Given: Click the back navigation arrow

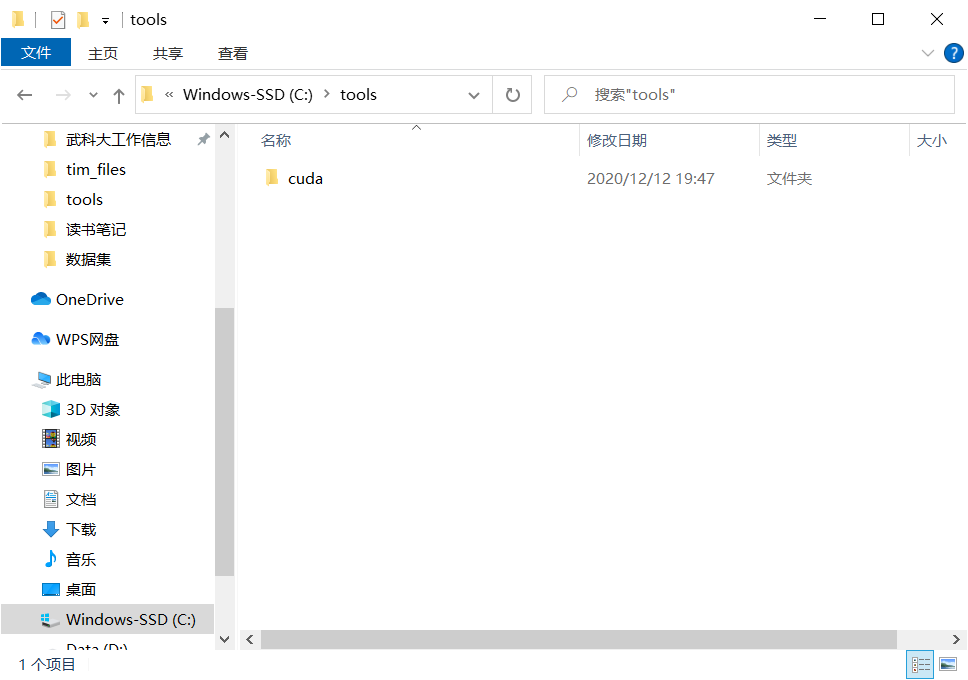Looking at the screenshot, I should pyautogui.click(x=25, y=94).
